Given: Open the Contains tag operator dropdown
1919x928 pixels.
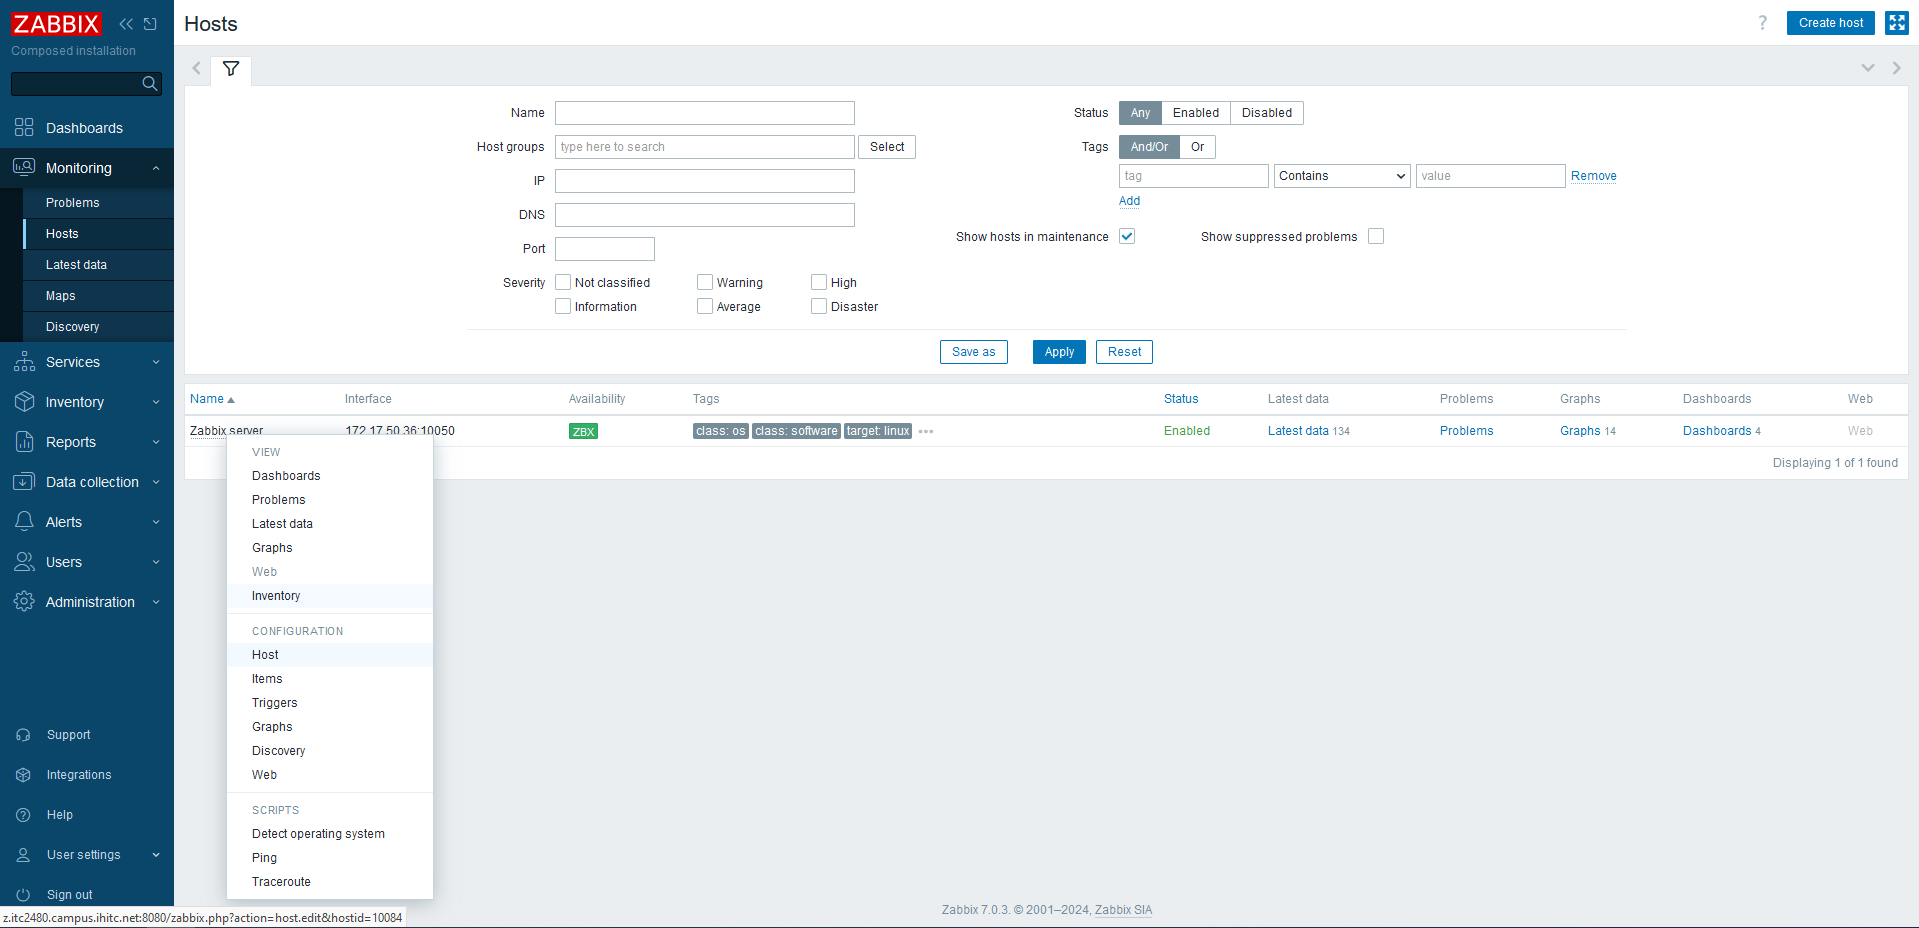Looking at the screenshot, I should coord(1342,176).
